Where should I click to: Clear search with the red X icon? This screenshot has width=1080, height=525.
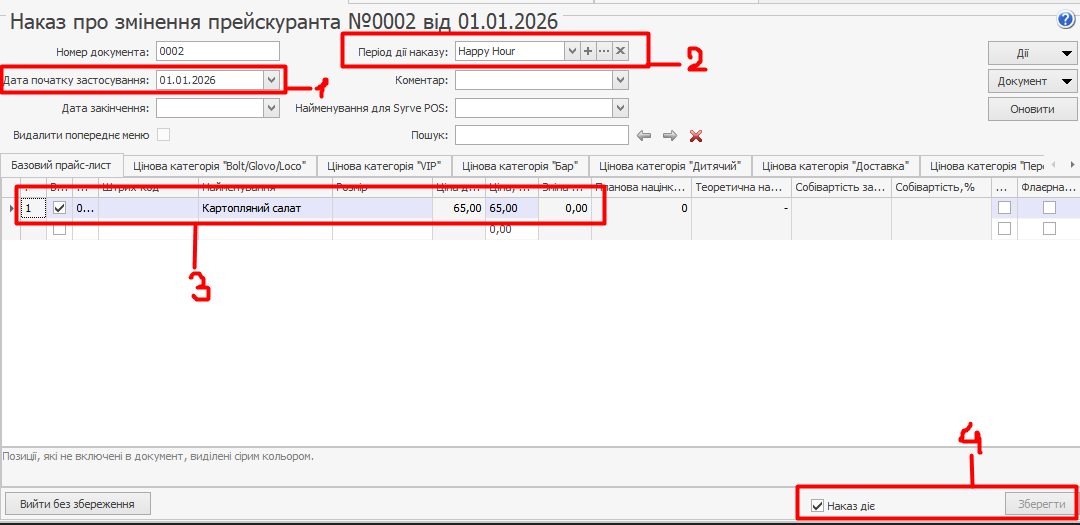coord(697,135)
